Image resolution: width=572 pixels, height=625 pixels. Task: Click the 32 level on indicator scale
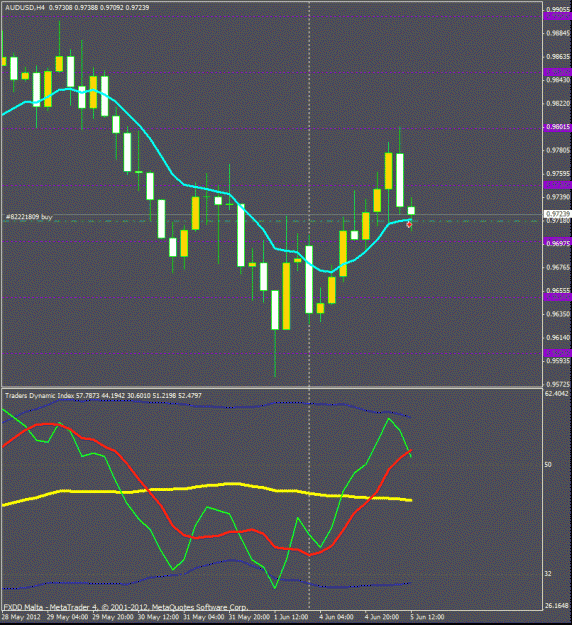click(548, 574)
